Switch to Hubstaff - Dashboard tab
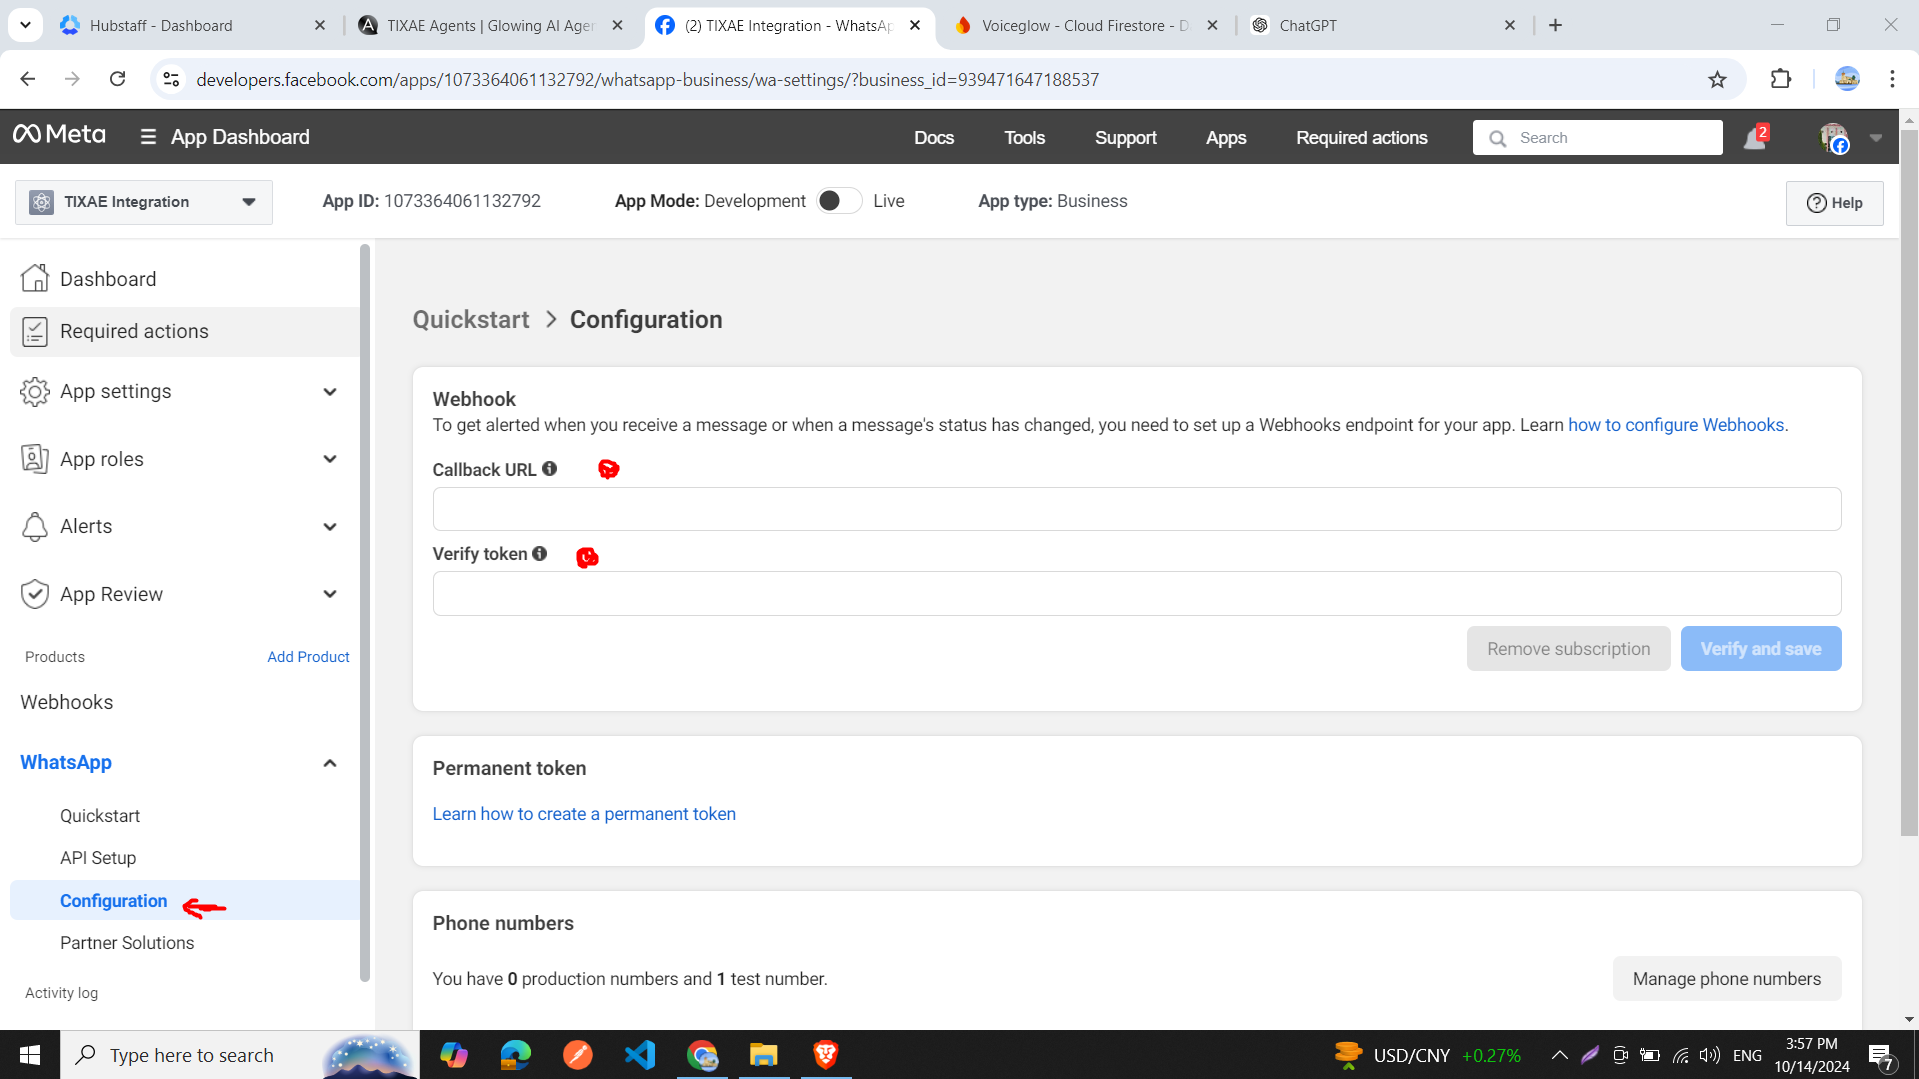1919x1079 pixels. click(x=193, y=25)
